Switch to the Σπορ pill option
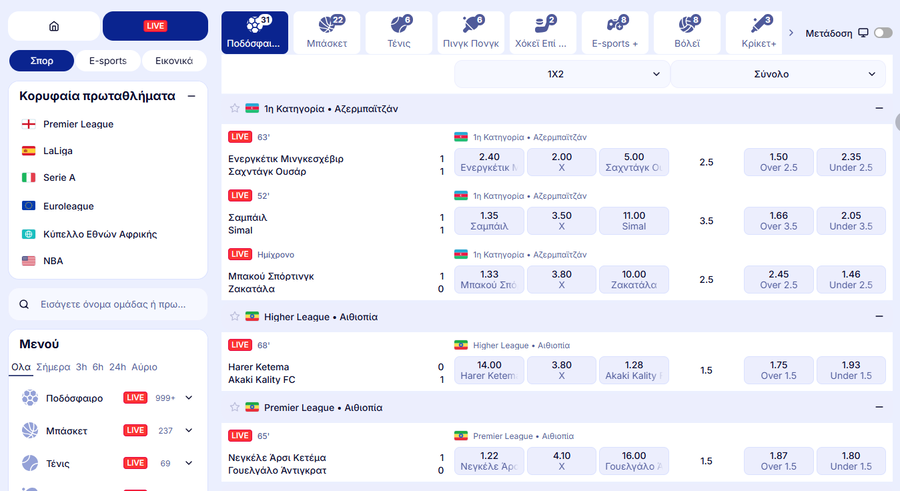 [42, 61]
